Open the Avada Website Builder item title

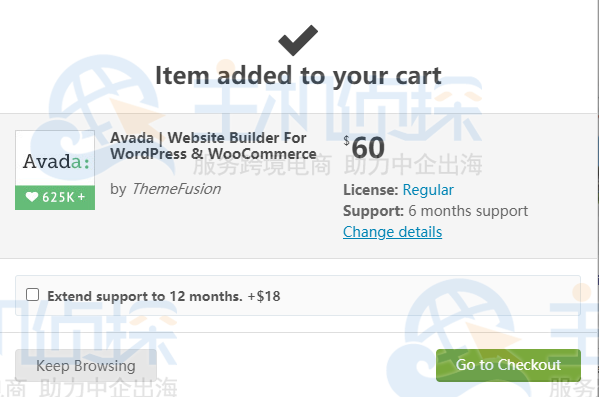[x=214, y=146]
